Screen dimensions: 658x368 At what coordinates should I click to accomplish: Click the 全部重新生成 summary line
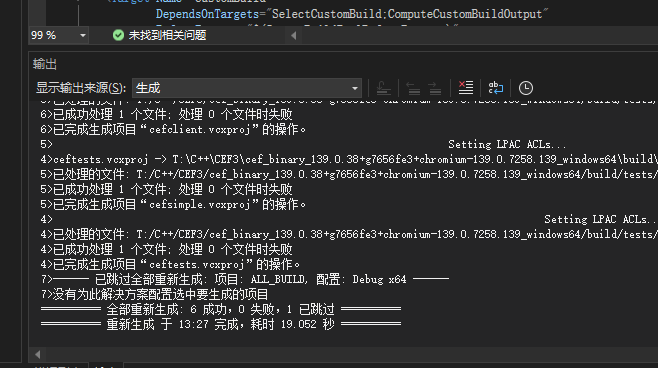(x=221, y=310)
